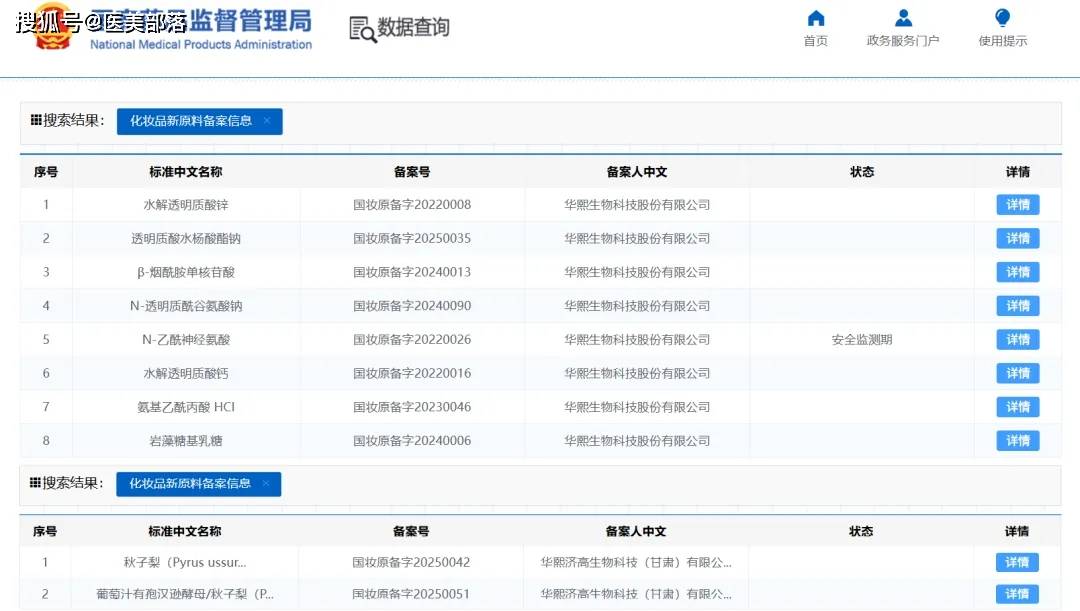Select the lower 化妆品新原料备案信息 tab
Viewport: 1080px width, 611px height.
[x=189, y=484]
